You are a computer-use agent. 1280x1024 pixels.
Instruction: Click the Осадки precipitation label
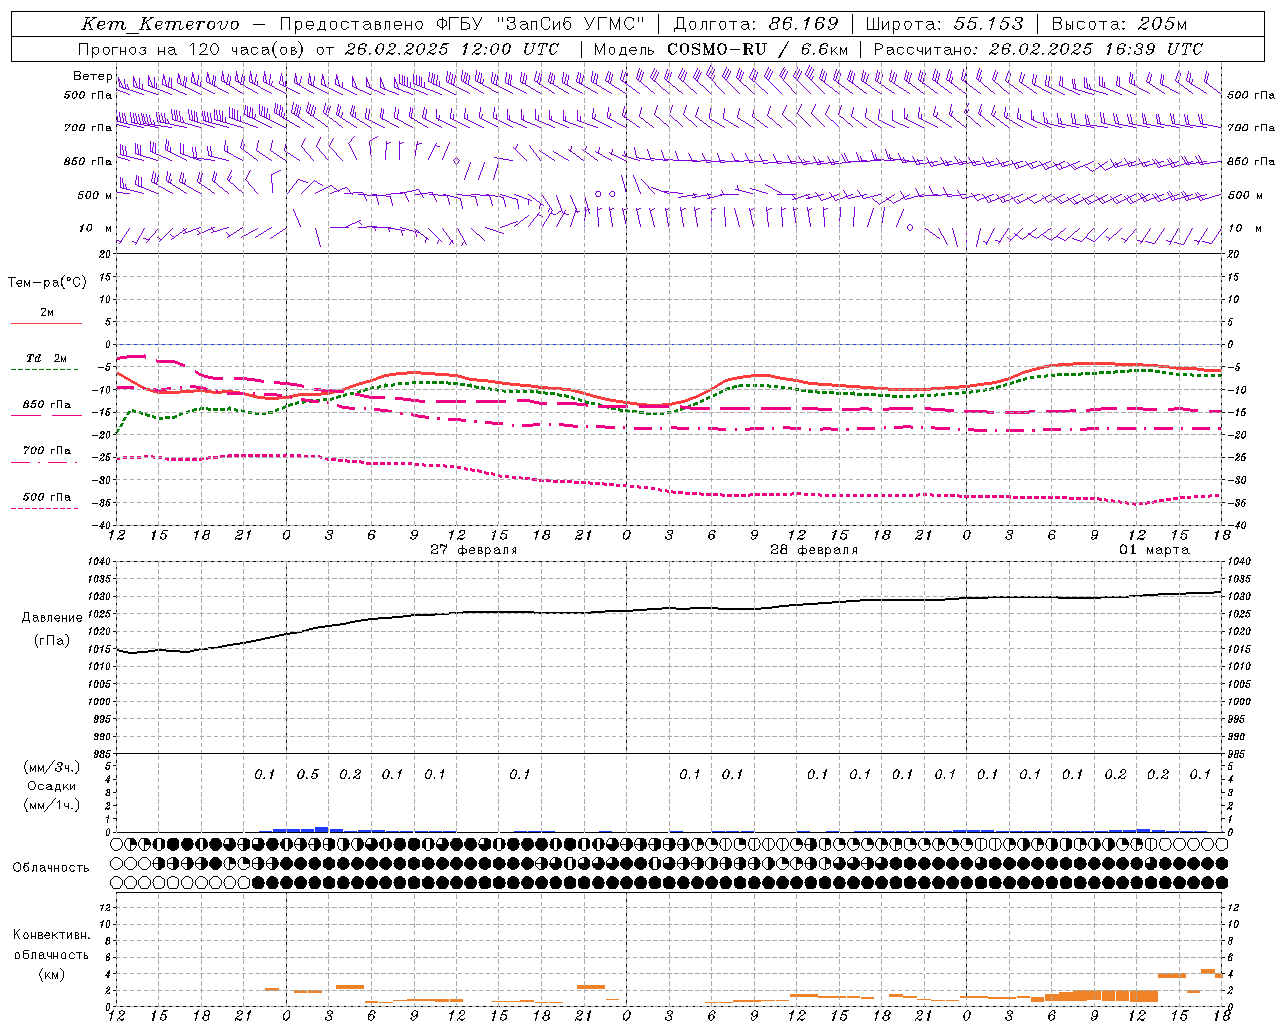pyautogui.click(x=52, y=786)
